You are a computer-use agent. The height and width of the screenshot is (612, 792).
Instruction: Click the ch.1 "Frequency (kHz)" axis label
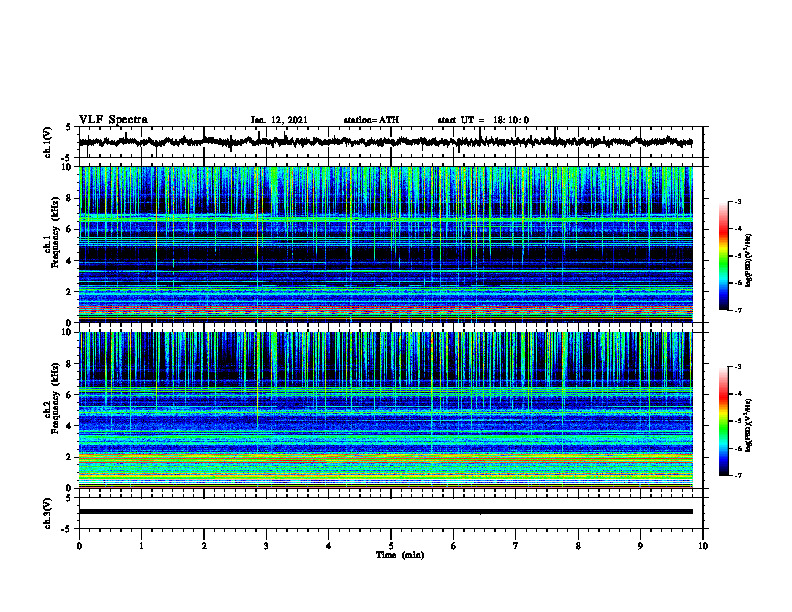click(55, 232)
